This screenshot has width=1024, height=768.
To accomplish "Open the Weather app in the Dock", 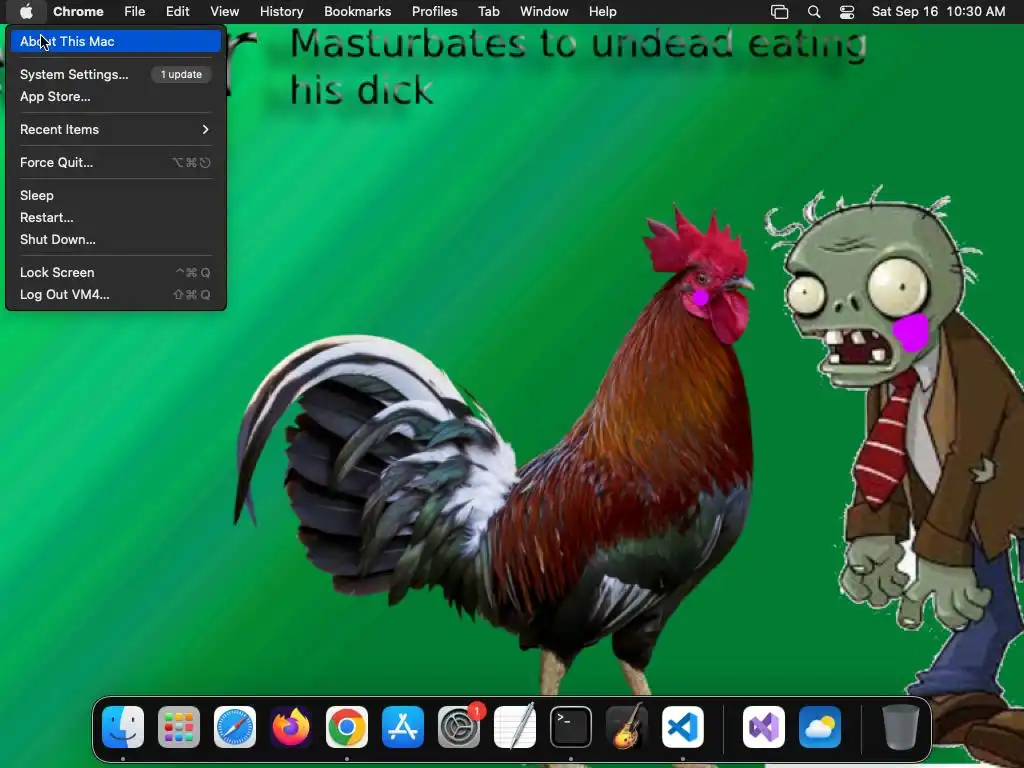I will click(820, 727).
